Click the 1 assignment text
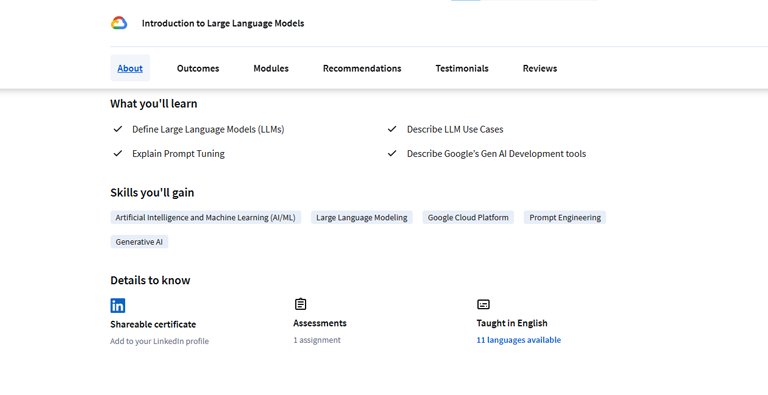The image size is (768, 395). [317, 340]
